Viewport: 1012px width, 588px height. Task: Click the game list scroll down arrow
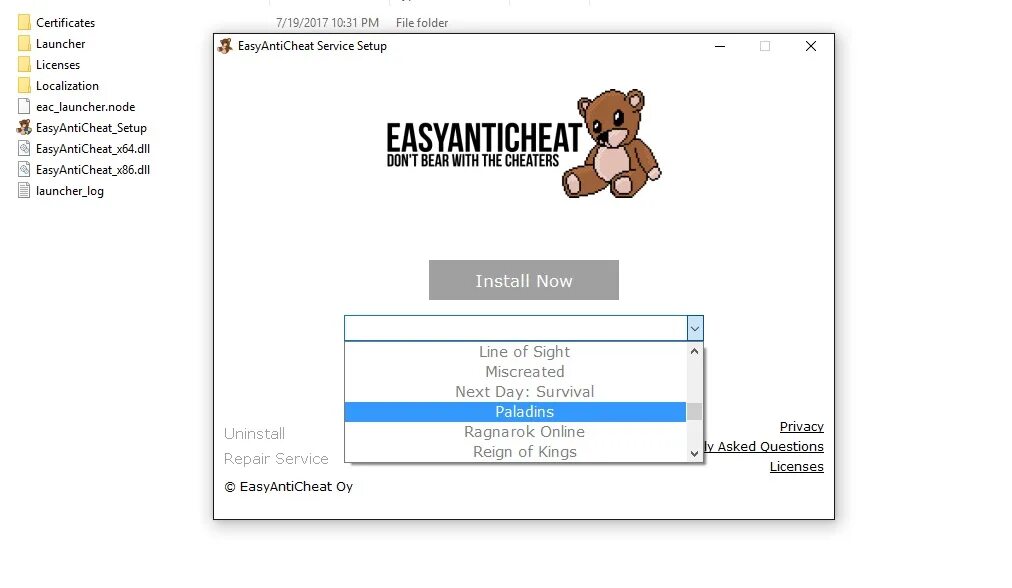[694, 454]
